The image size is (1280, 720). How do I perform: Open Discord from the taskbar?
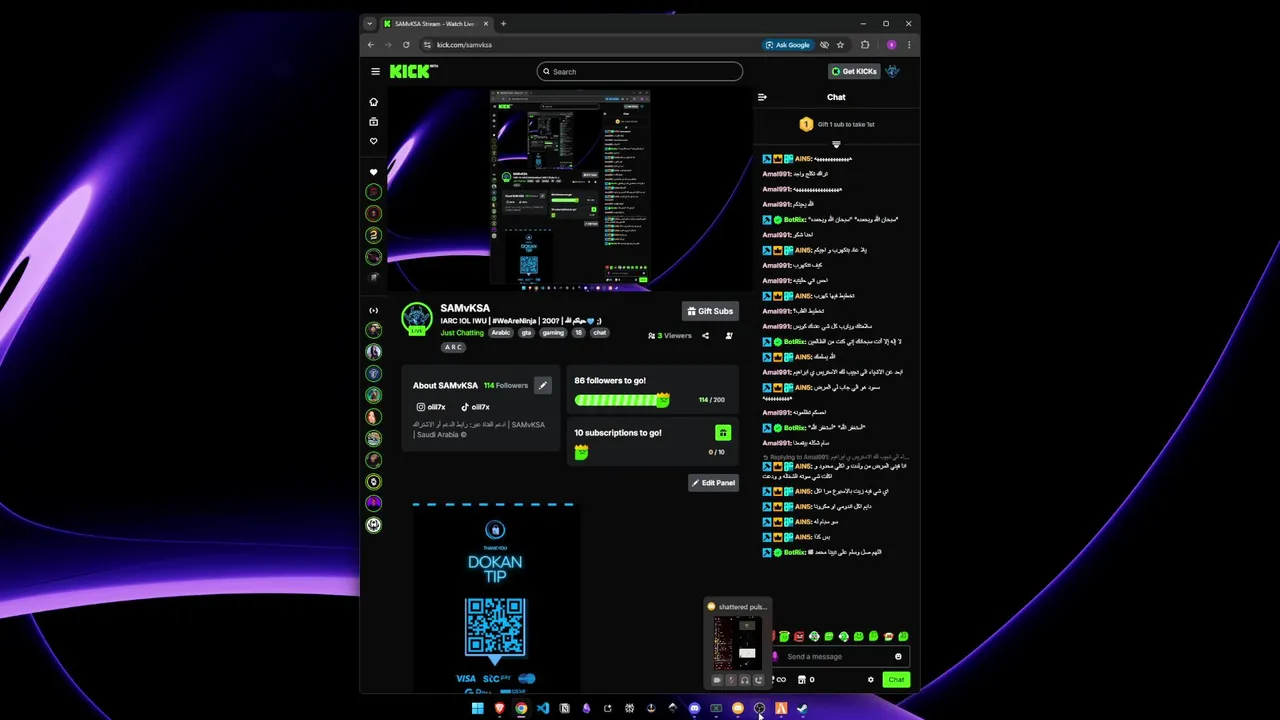(x=694, y=708)
